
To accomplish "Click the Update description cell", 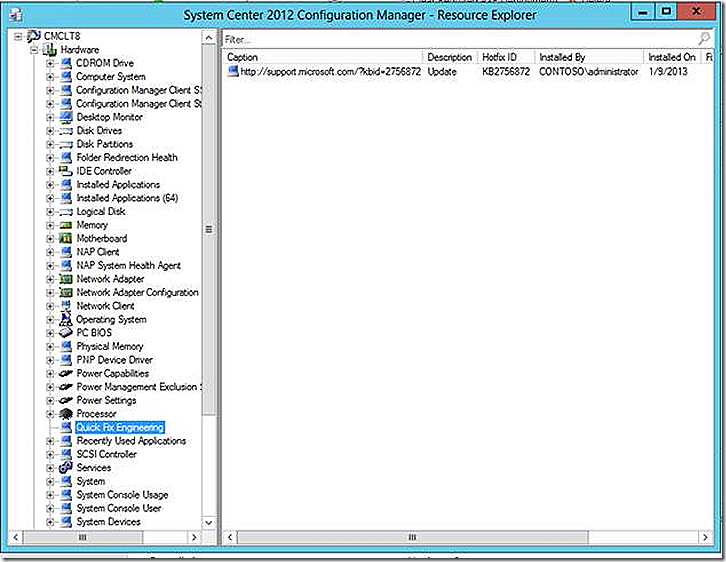I will click(x=442, y=72).
